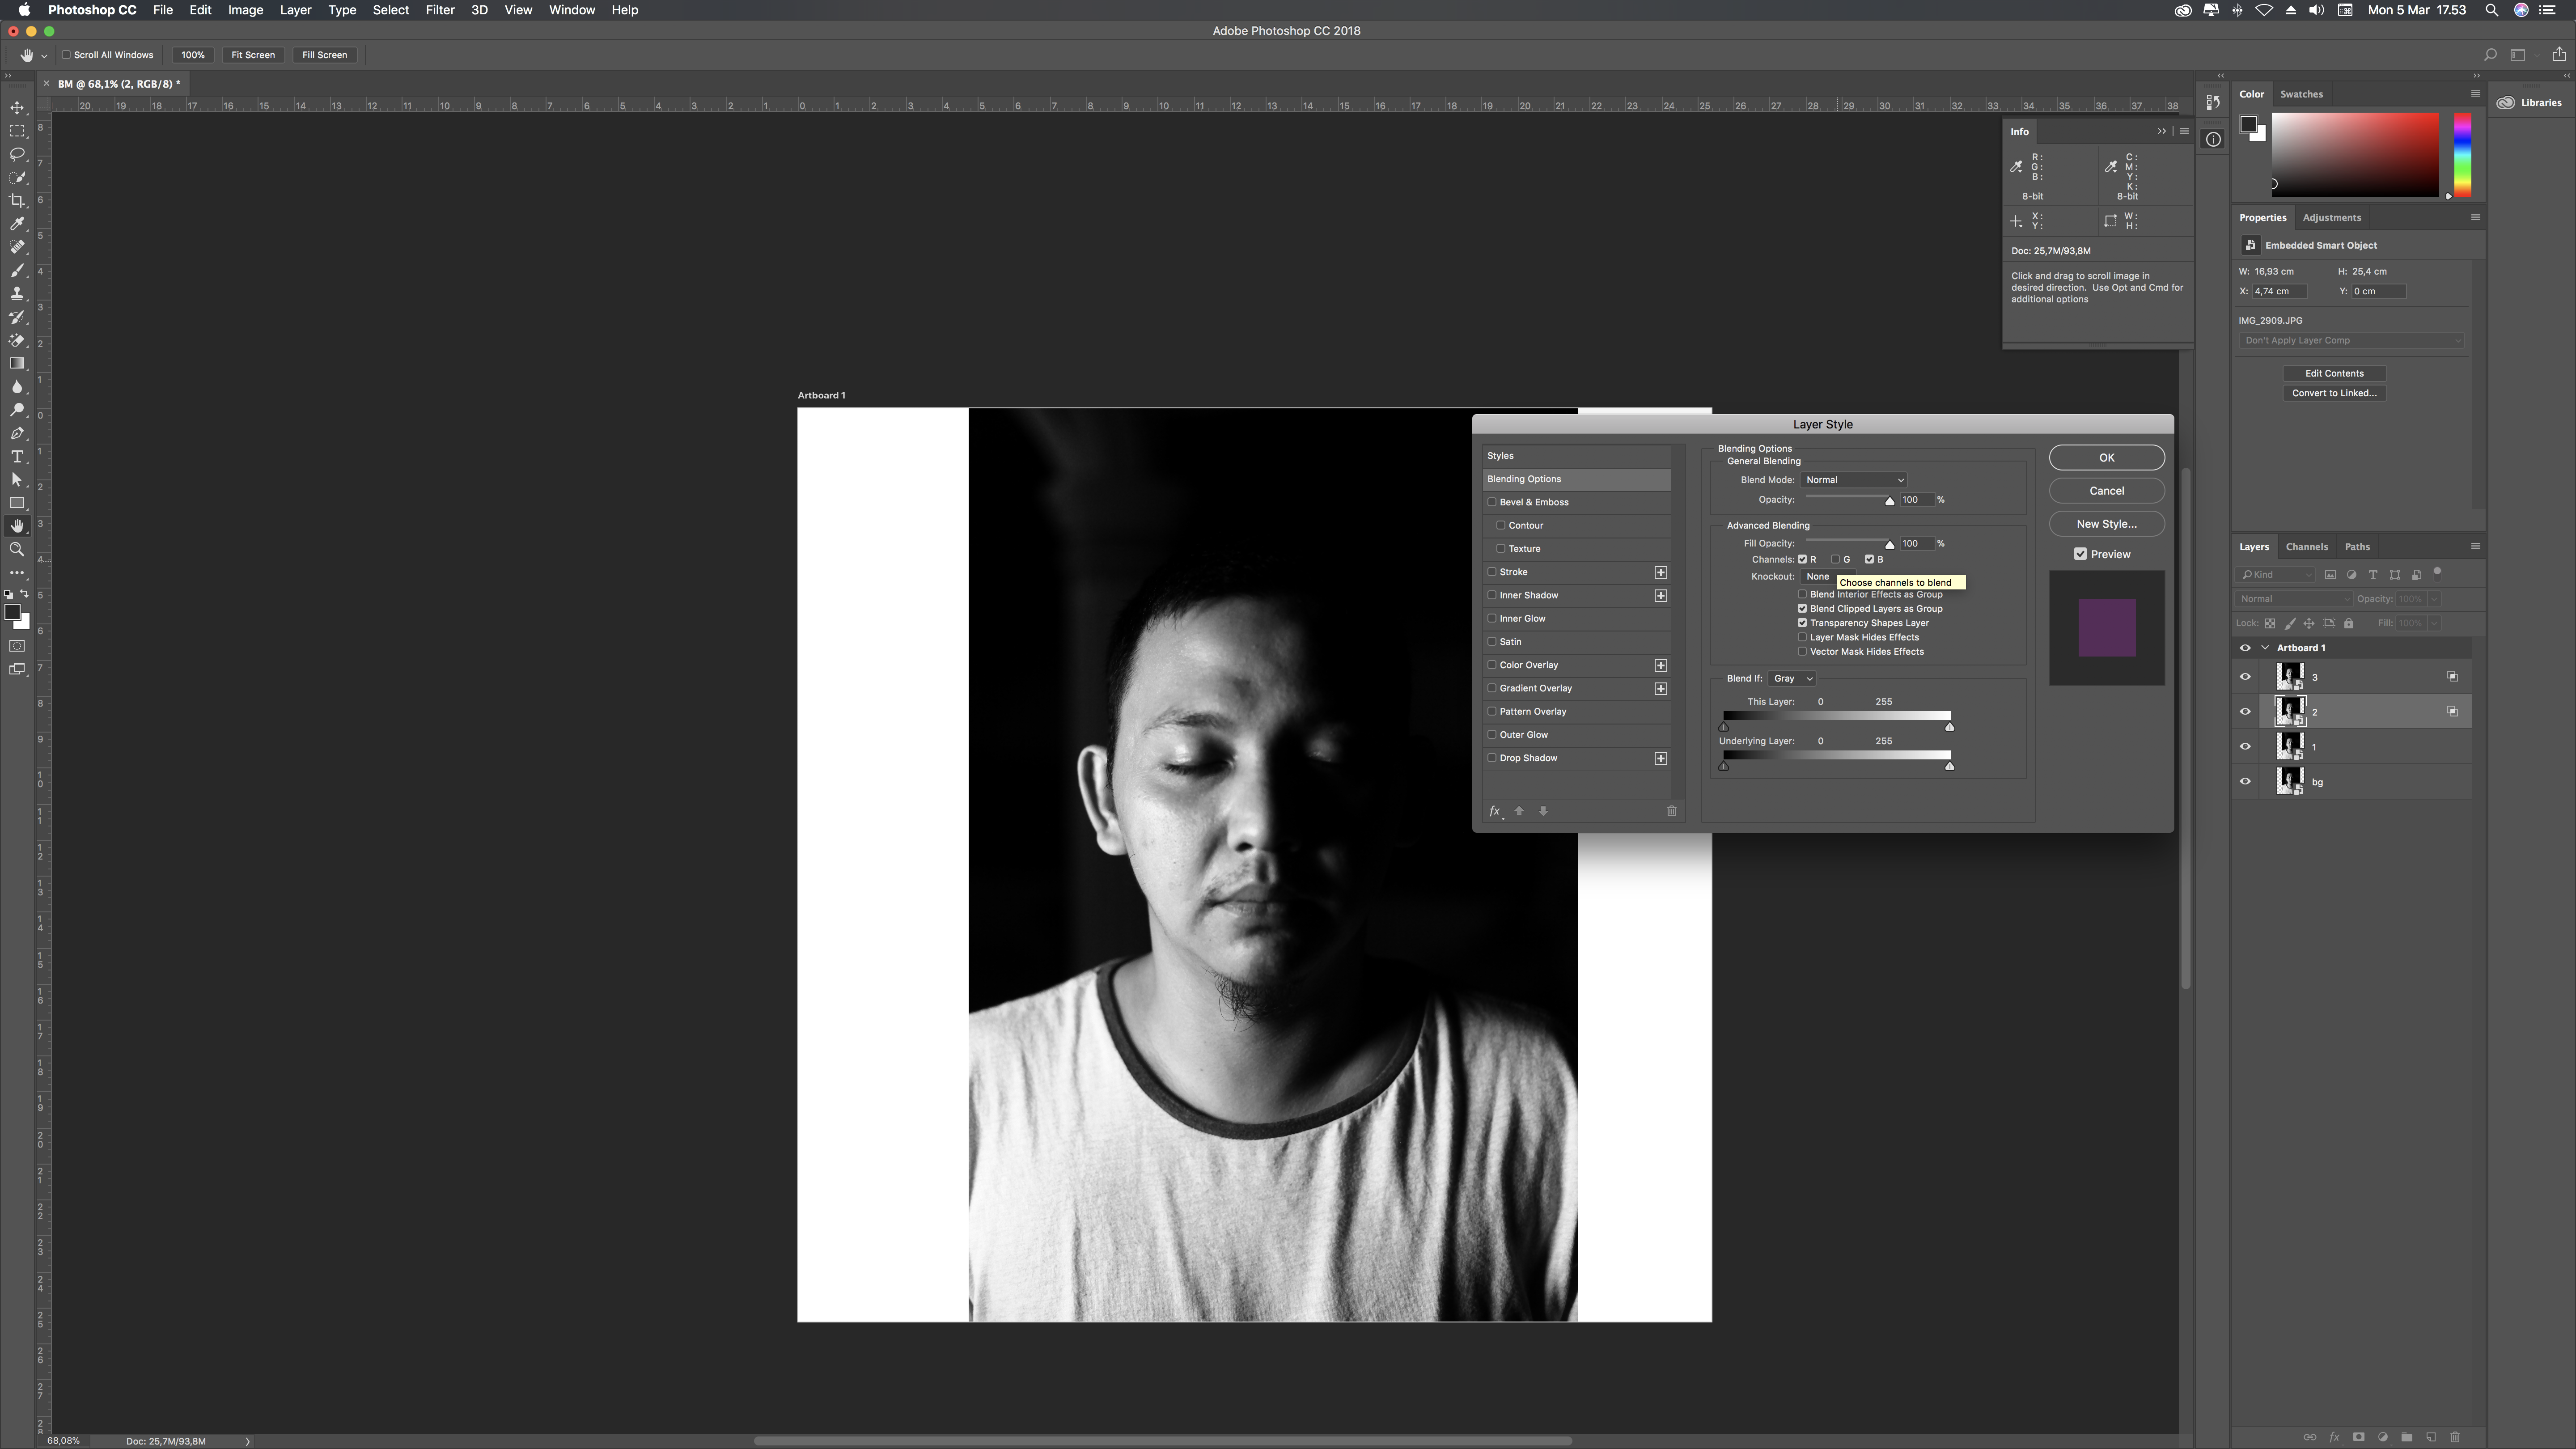
Task: Click the fx add-effect icon in Layer Style
Action: tap(1495, 811)
